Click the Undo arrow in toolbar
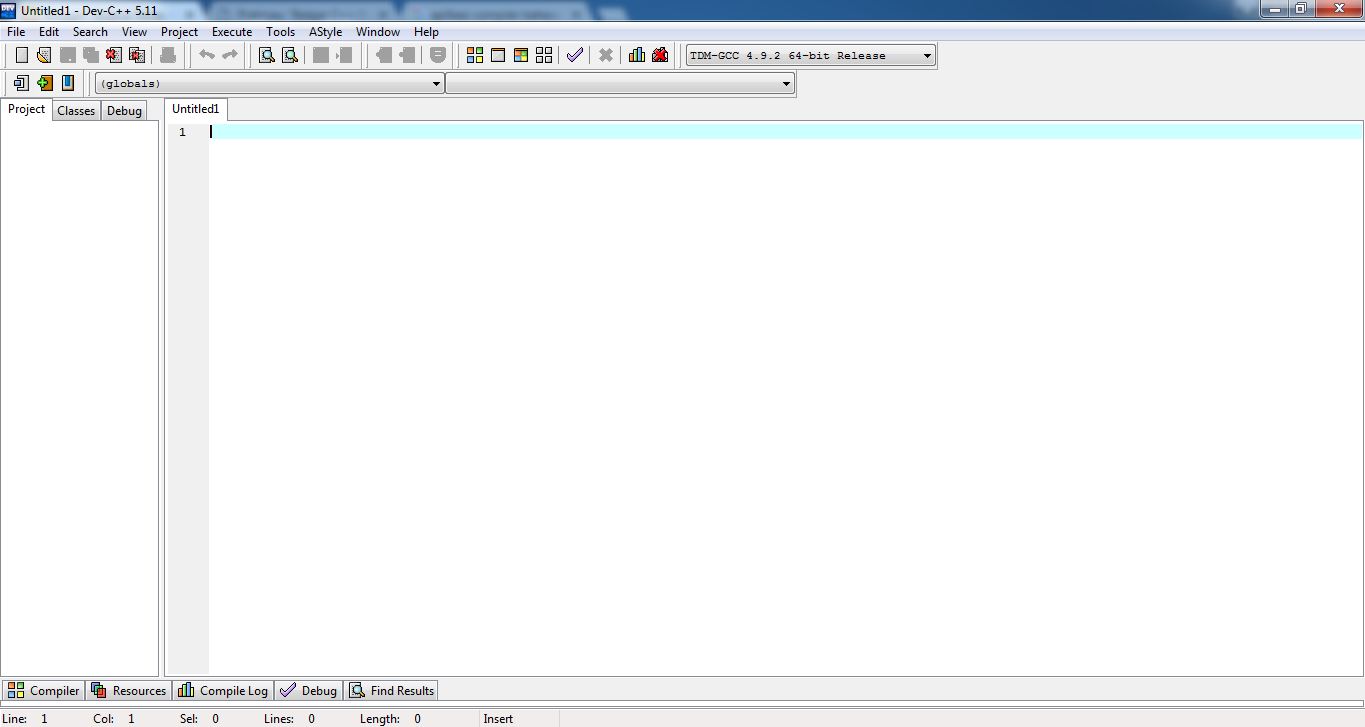The height and width of the screenshot is (727, 1365). point(207,55)
